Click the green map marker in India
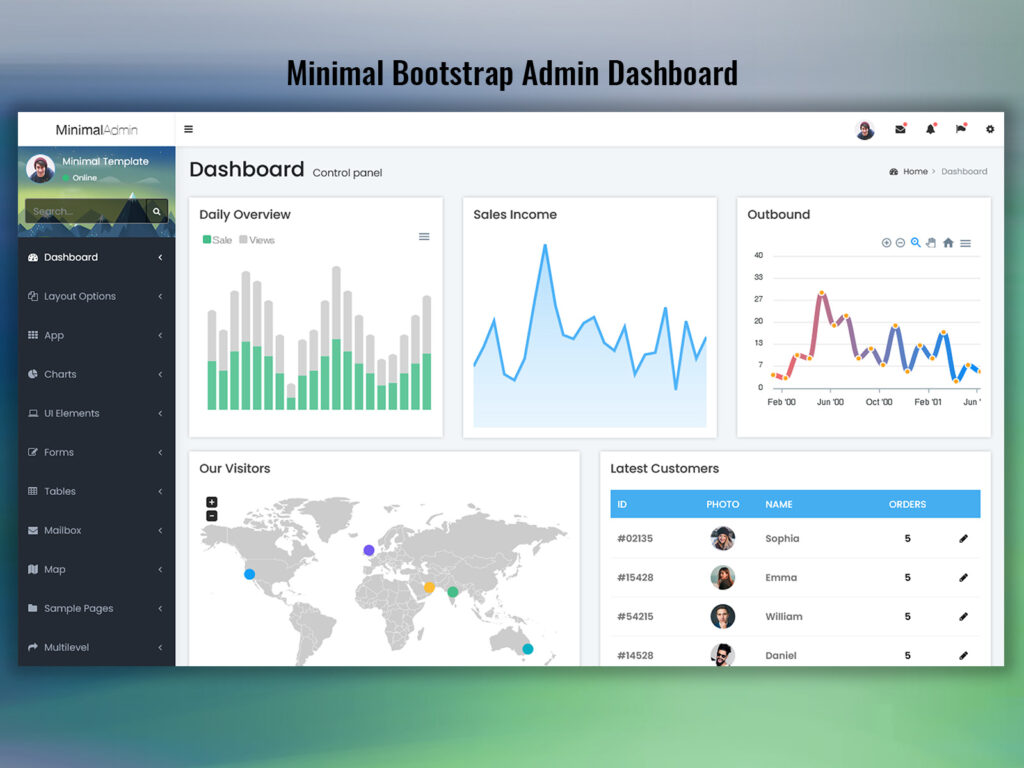Screen dimensions: 1024x768 (453, 592)
